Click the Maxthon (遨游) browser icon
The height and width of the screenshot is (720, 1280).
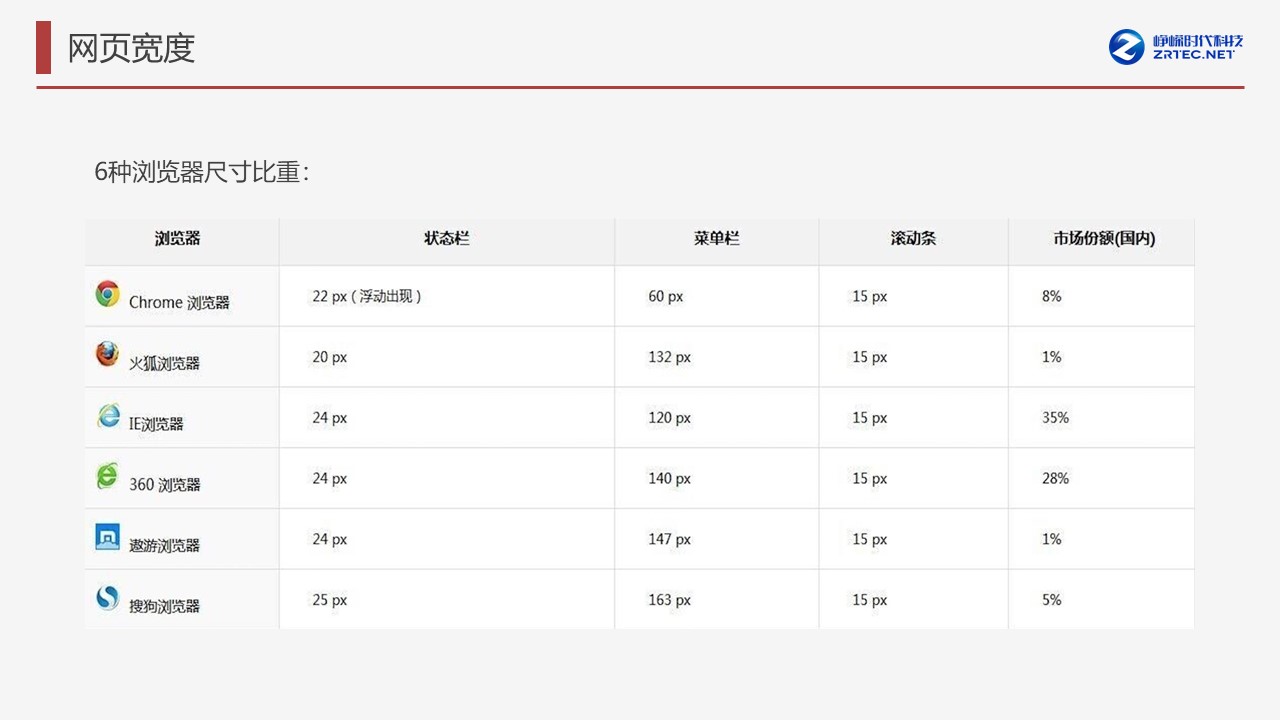click(x=107, y=537)
